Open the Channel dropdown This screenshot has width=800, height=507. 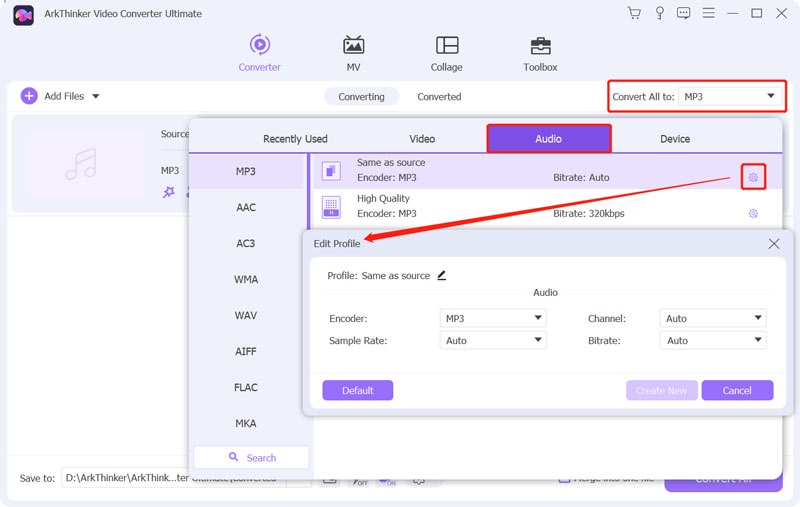click(x=713, y=318)
